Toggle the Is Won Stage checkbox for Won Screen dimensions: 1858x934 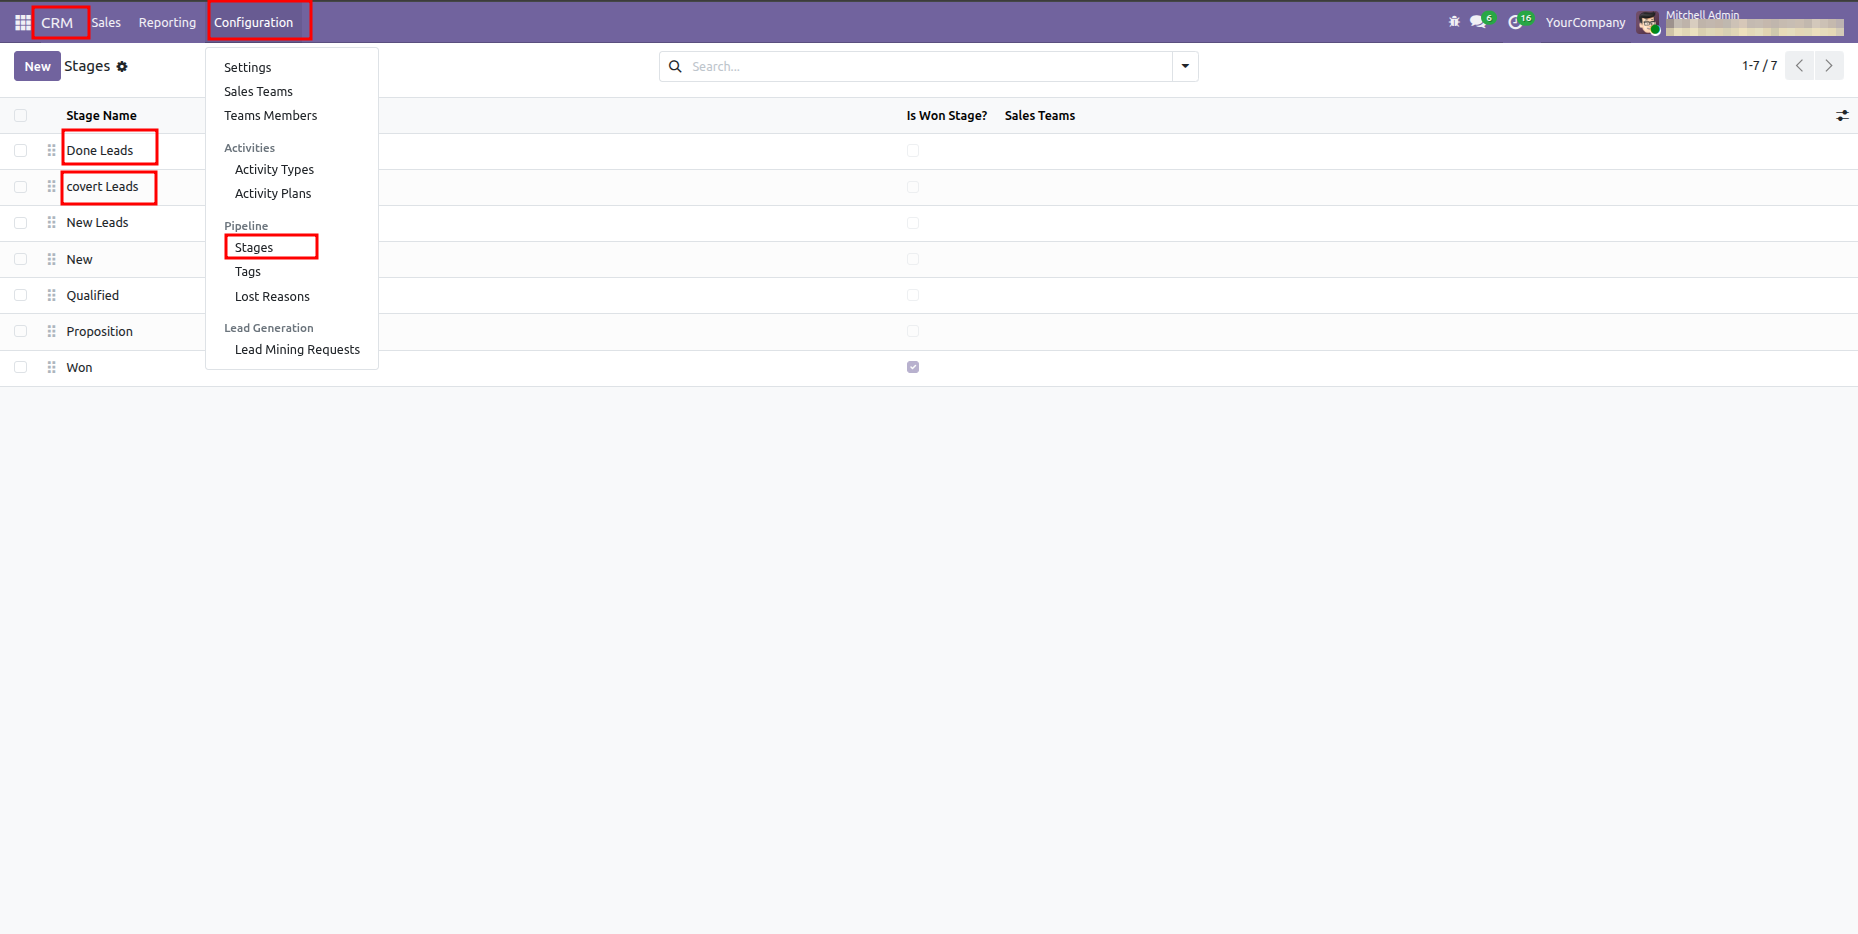click(x=913, y=367)
